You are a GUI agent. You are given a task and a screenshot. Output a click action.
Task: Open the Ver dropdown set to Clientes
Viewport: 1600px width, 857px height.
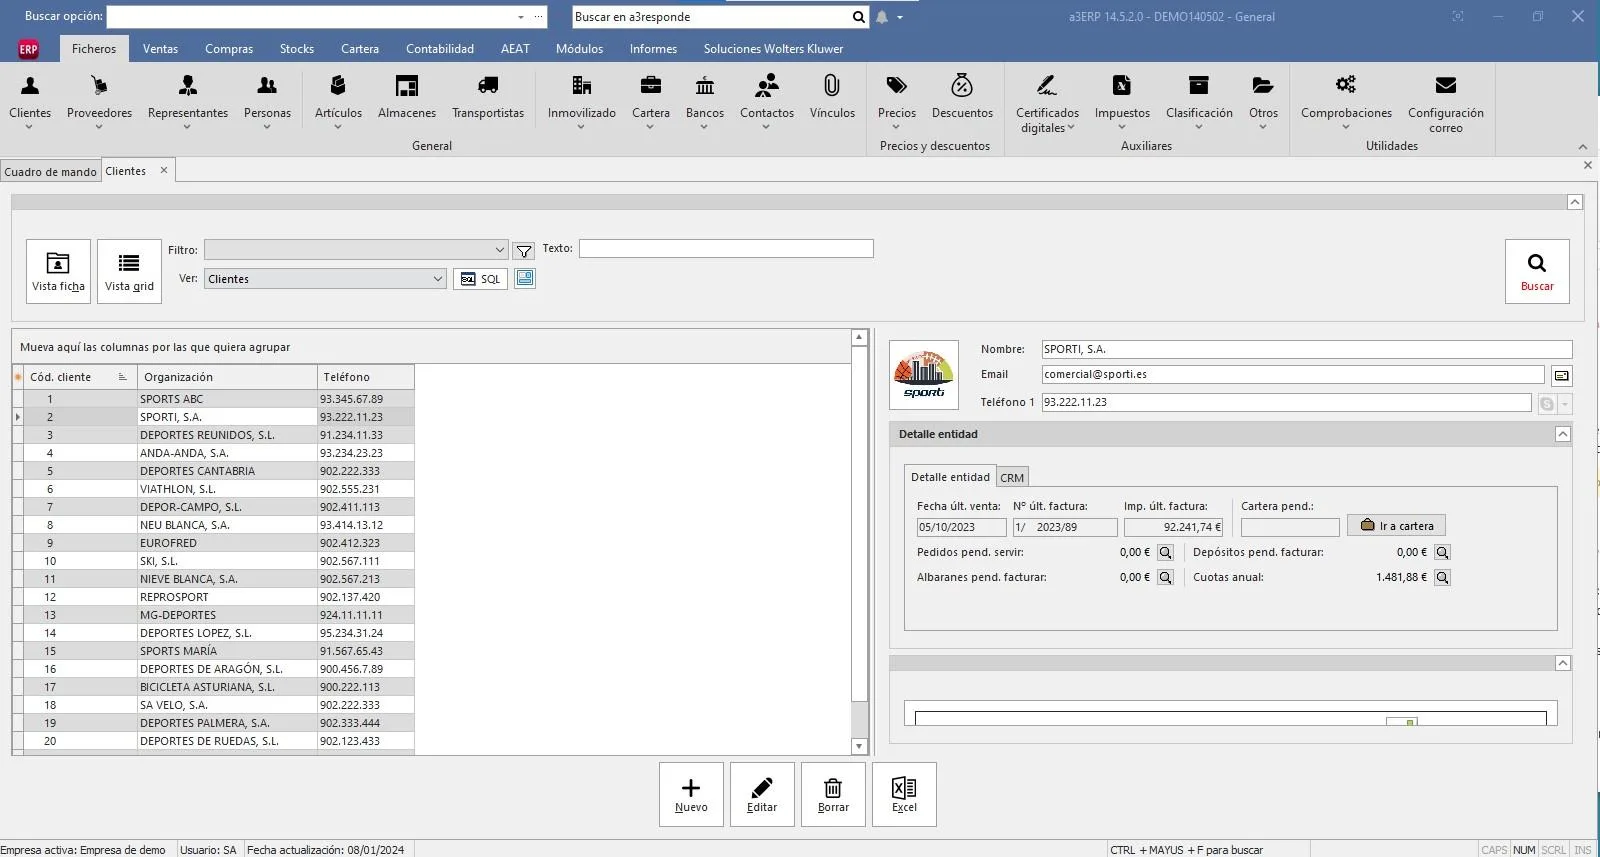coord(437,279)
